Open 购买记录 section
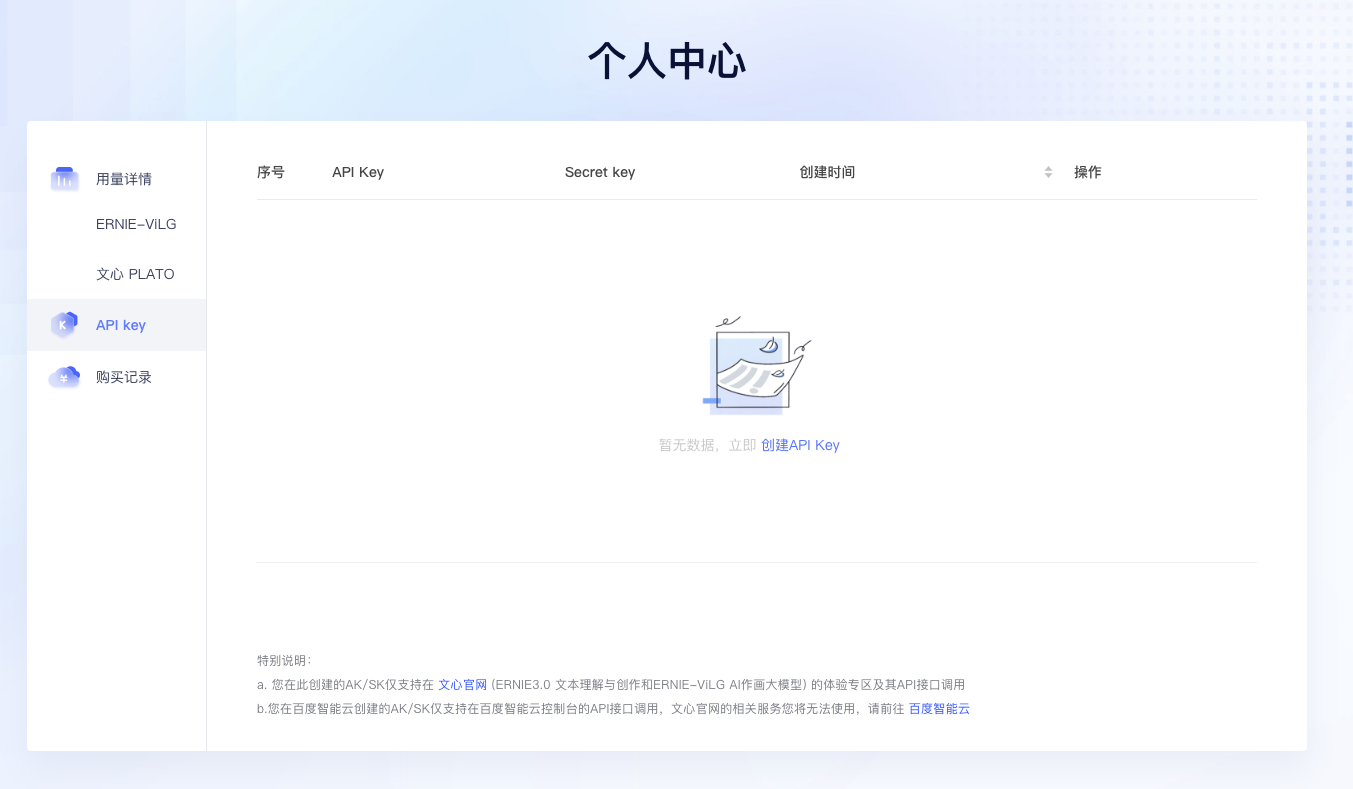 124,377
